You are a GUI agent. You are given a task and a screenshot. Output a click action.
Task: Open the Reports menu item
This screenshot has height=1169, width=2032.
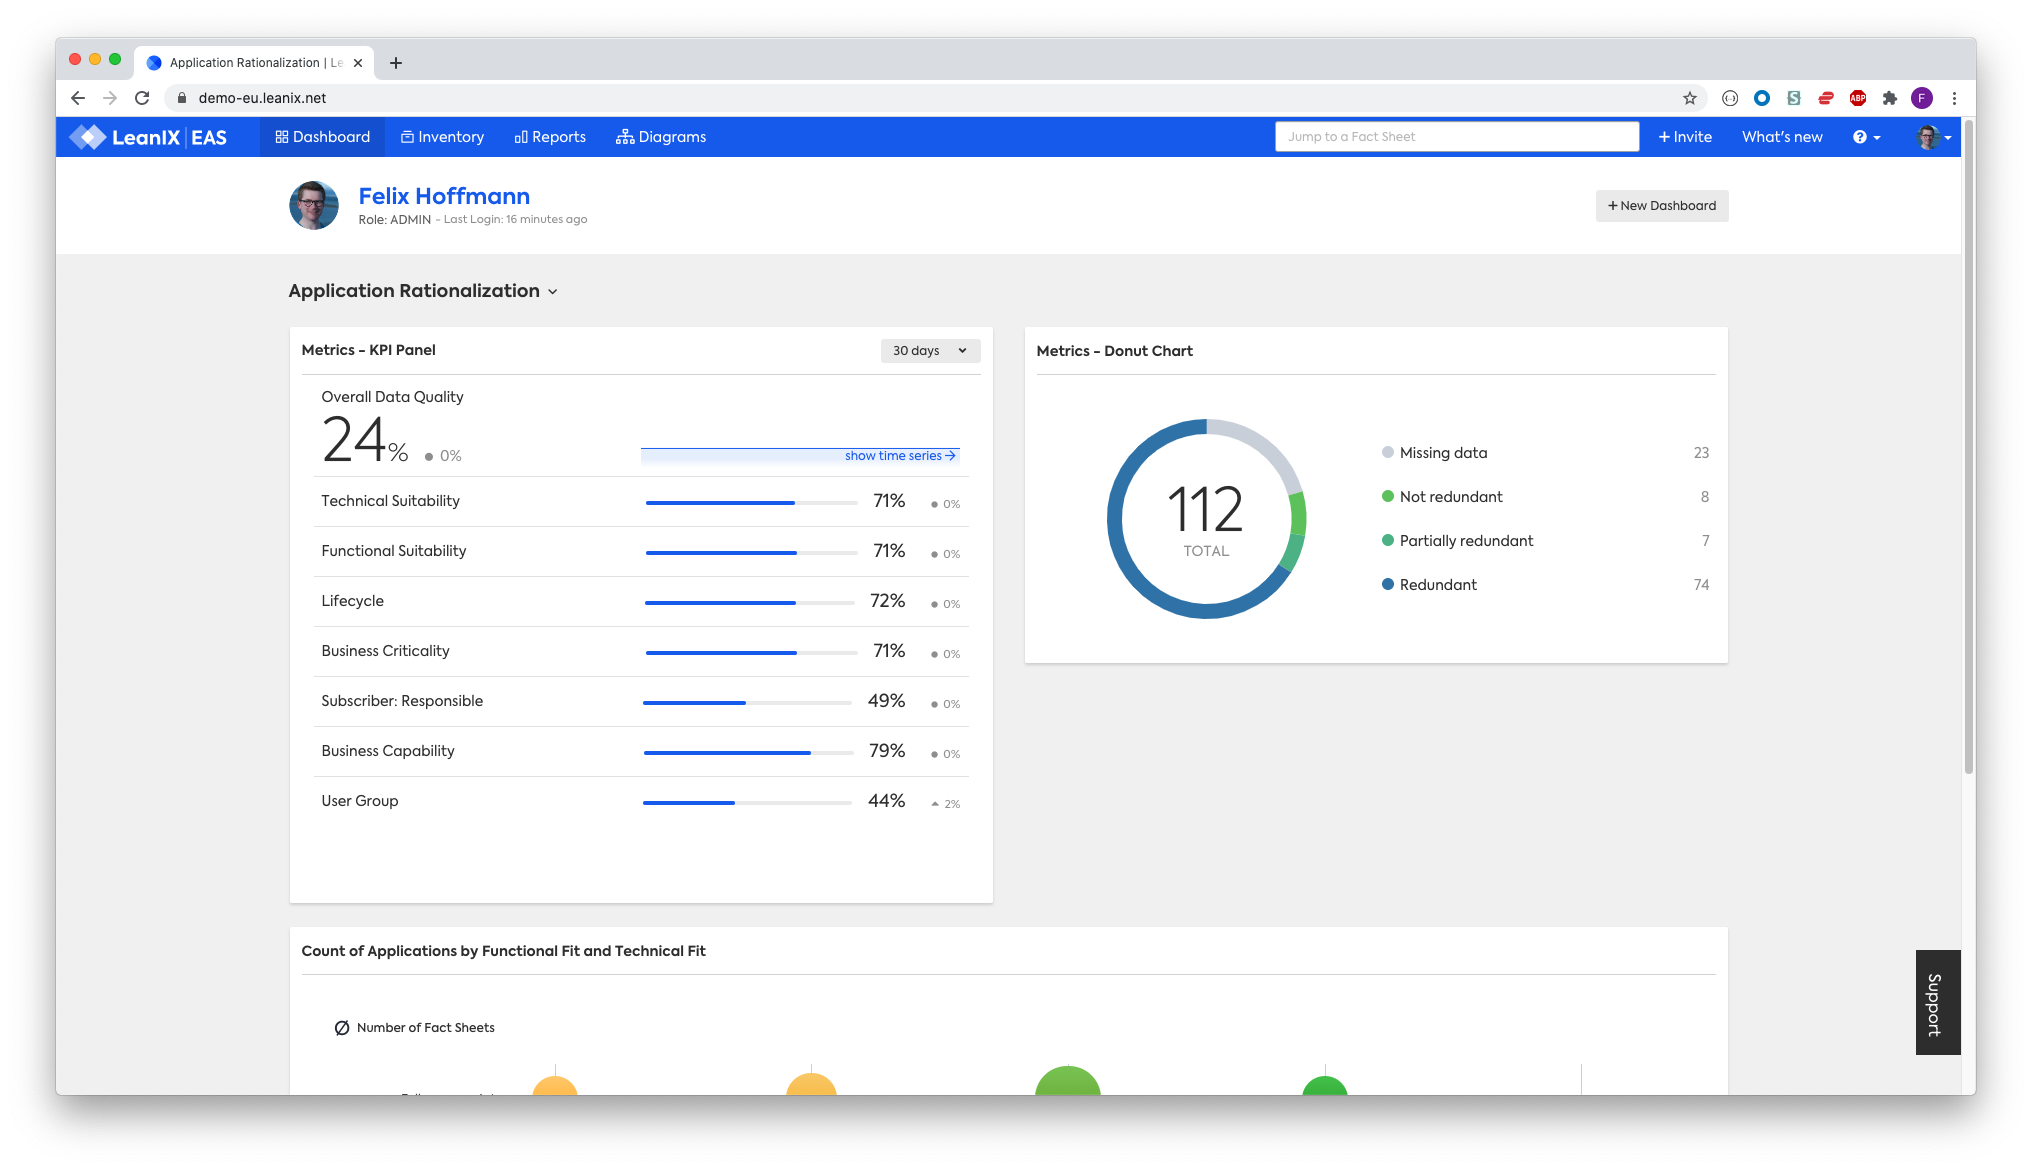click(x=550, y=137)
